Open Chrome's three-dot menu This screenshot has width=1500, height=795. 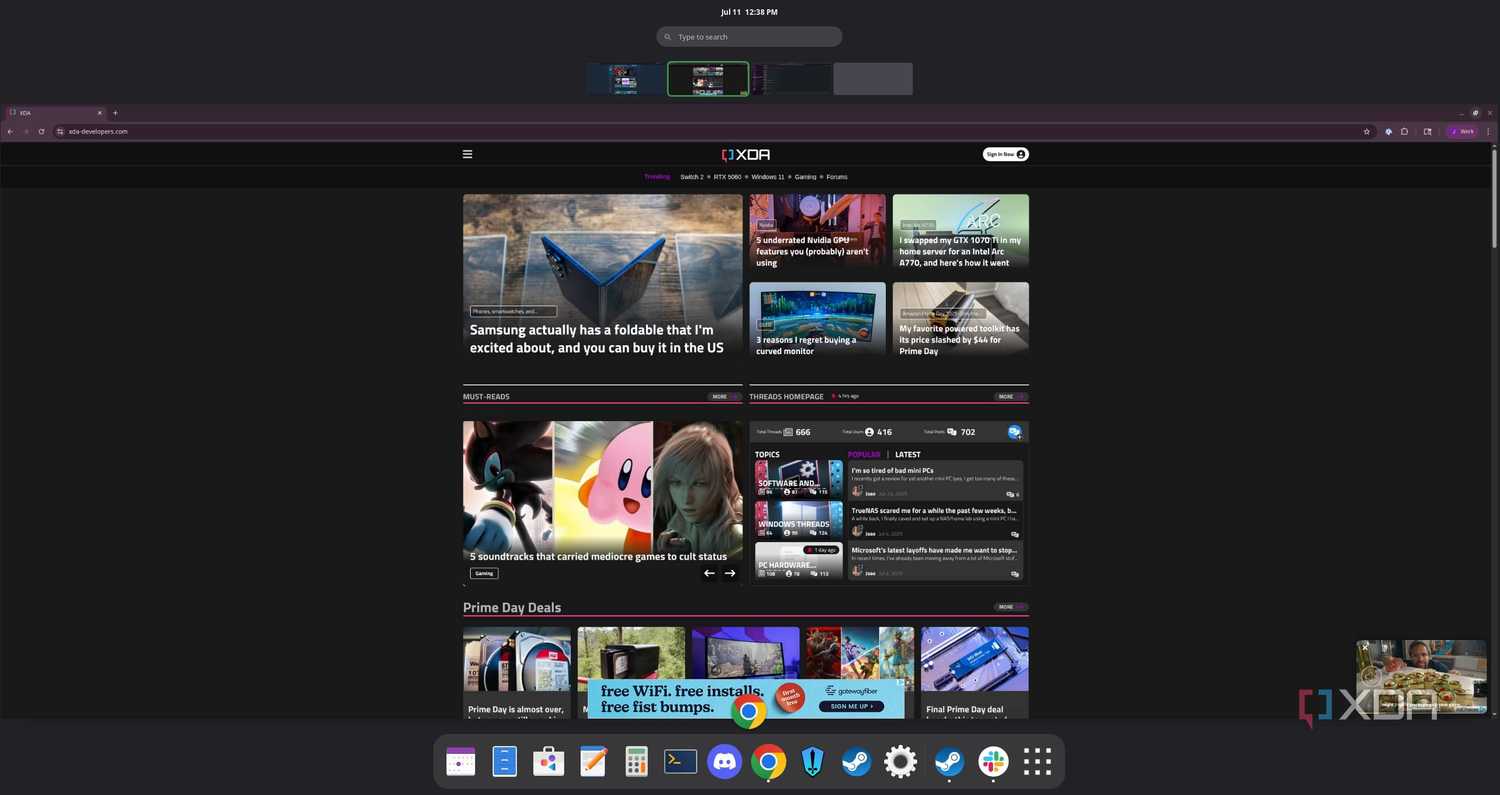point(1489,131)
